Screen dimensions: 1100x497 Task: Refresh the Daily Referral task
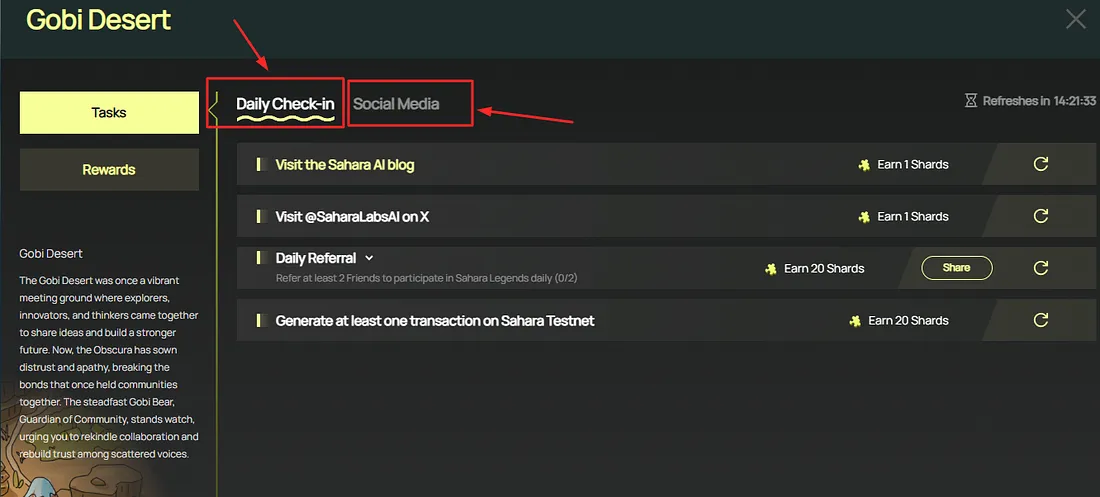coord(1040,268)
